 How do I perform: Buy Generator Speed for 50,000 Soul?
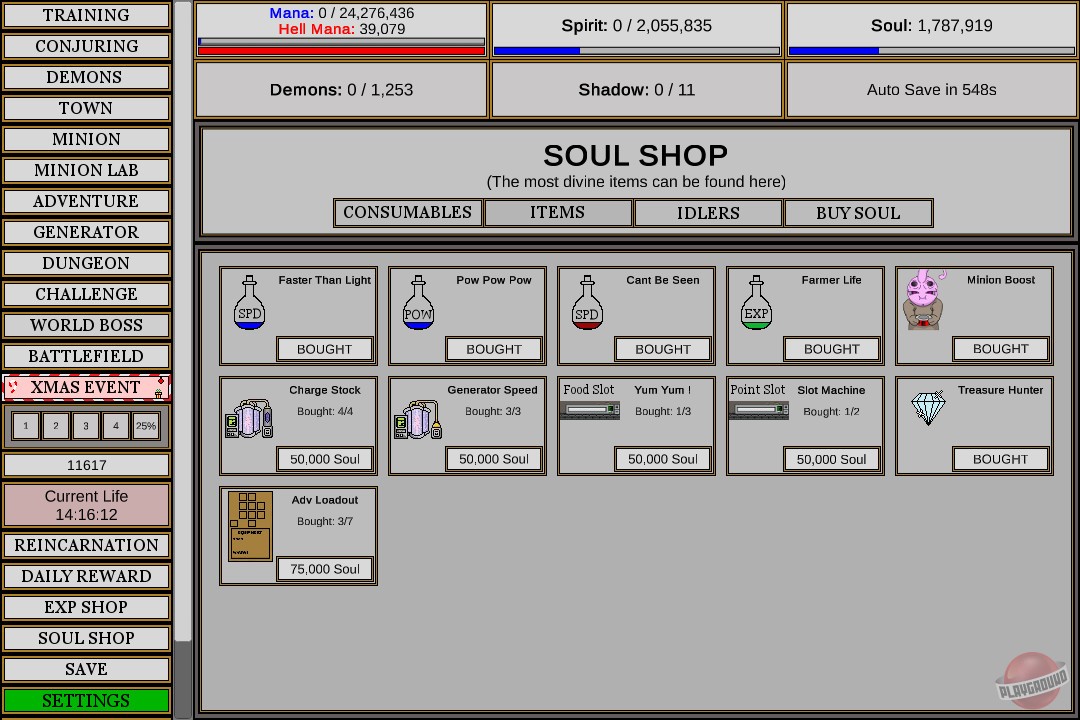point(494,459)
